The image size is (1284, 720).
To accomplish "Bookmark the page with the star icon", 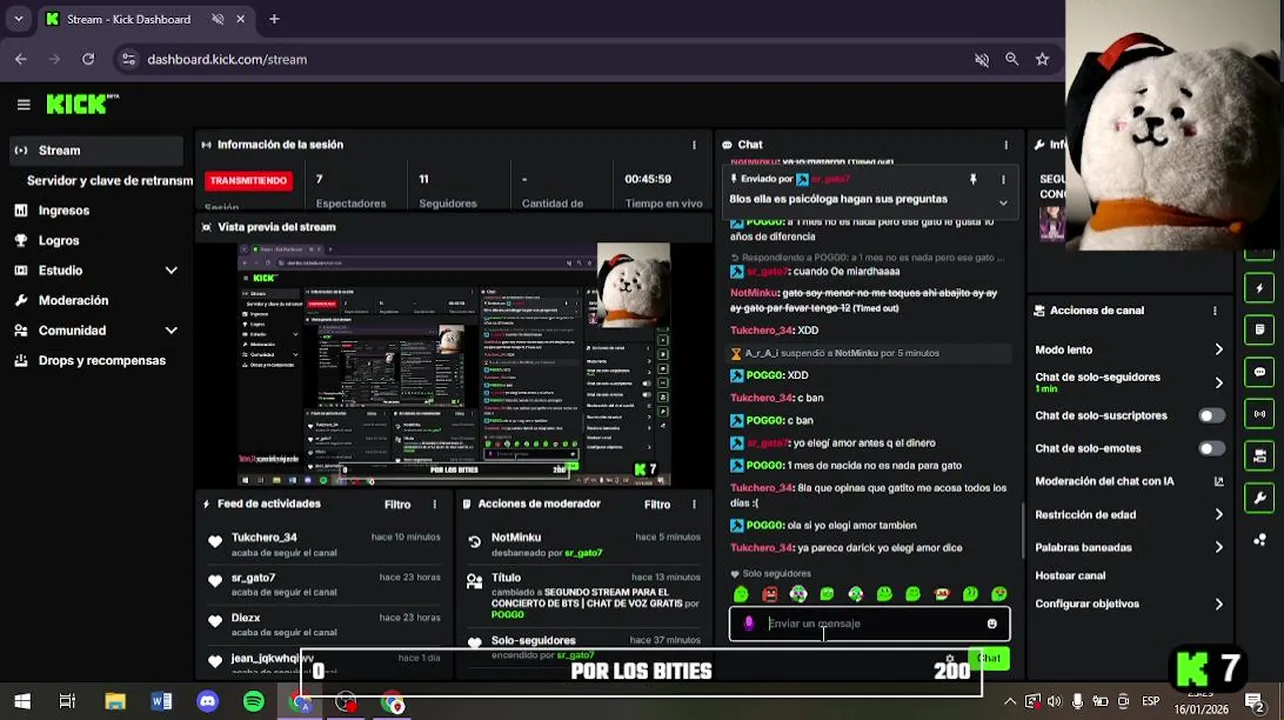I will coord(1042,59).
